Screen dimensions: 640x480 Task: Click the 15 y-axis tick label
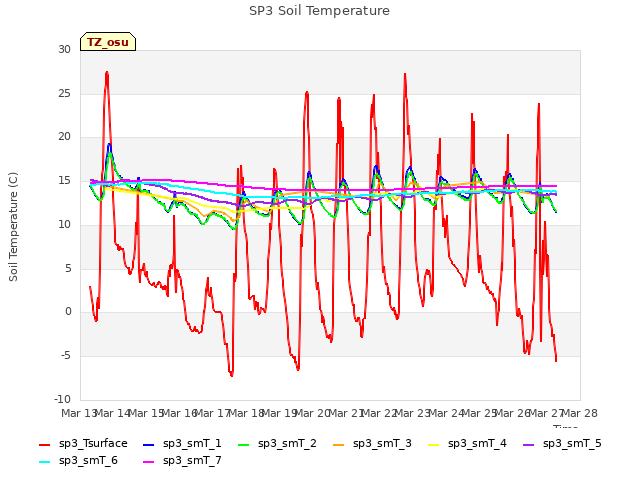tap(64, 181)
